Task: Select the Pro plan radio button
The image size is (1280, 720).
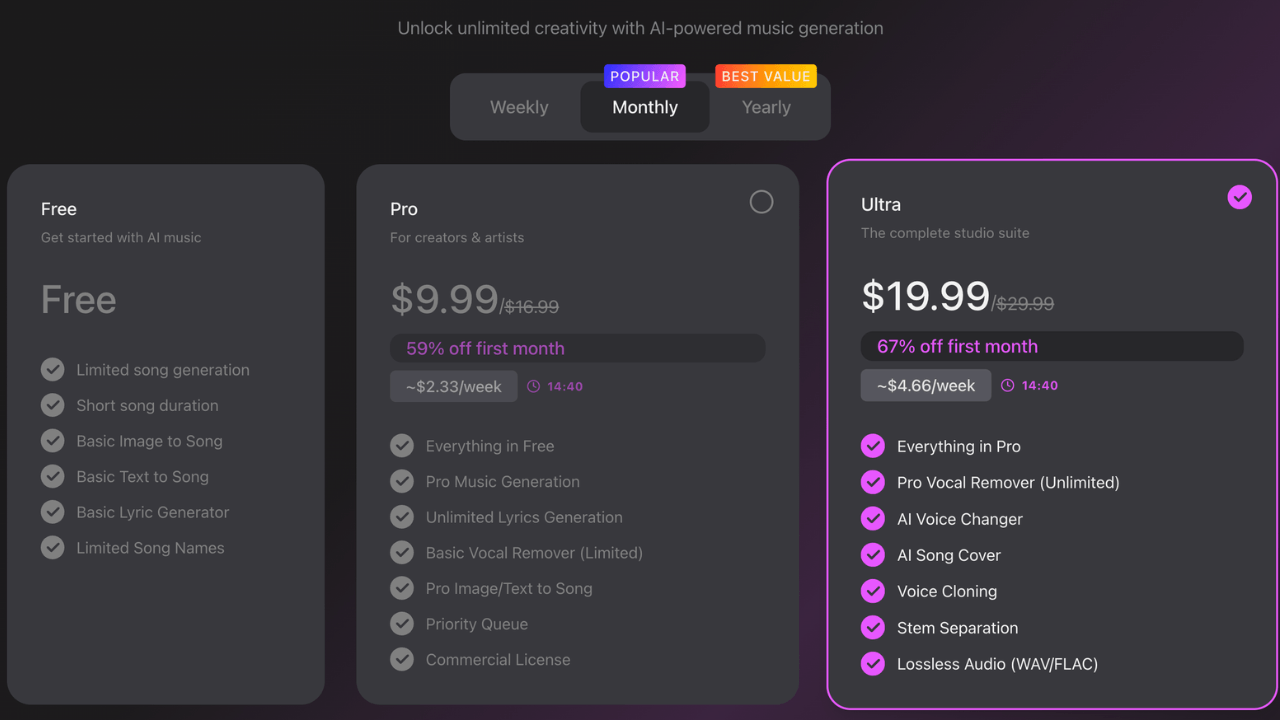Action: pyautogui.click(x=761, y=202)
